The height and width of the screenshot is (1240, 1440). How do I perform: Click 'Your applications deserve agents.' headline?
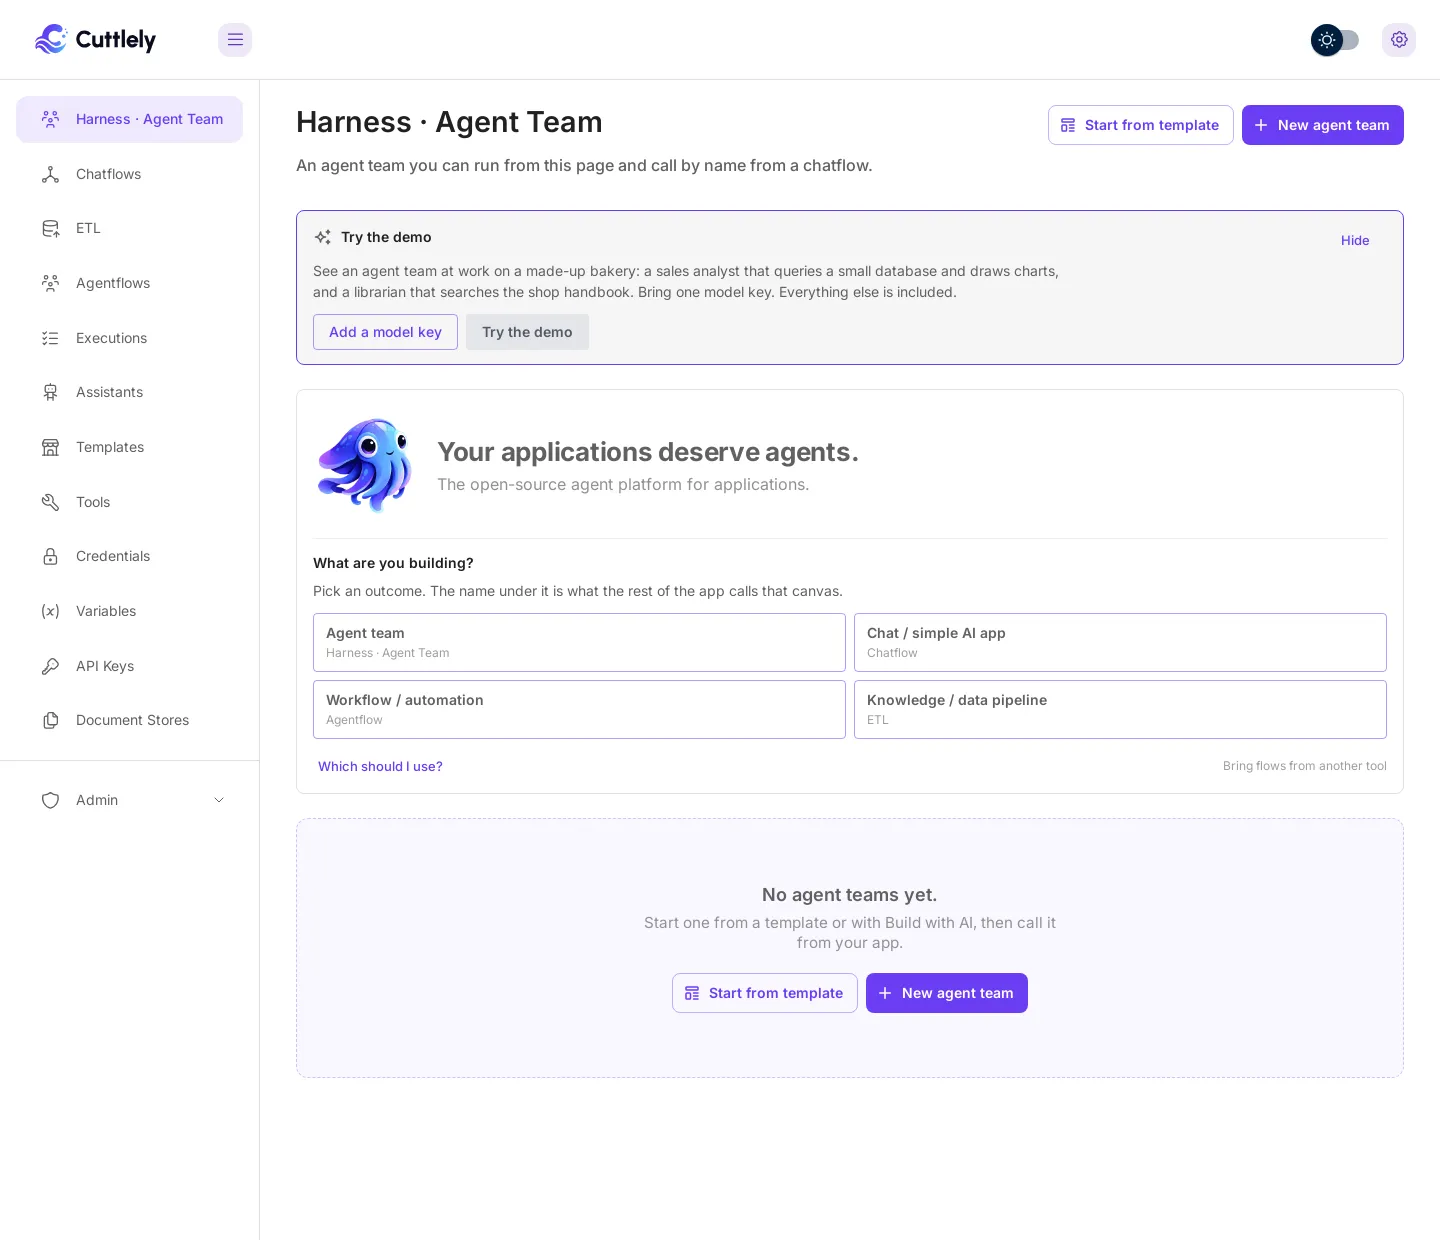[x=648, y=452]
